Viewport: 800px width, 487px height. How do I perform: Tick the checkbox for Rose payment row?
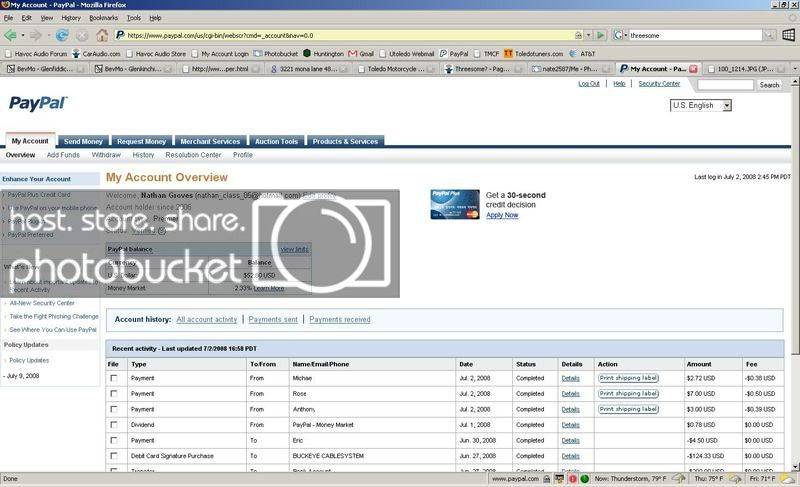(x=113, y=393)
